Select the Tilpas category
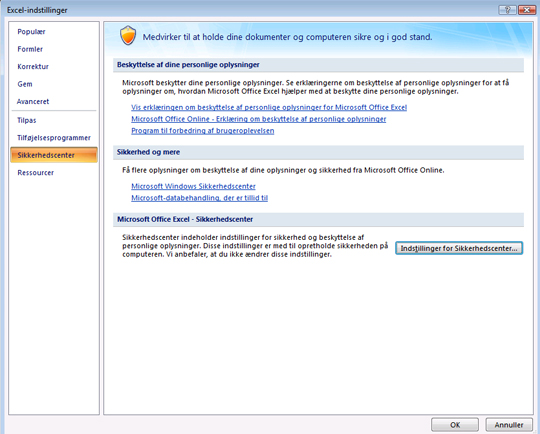The image size is (540, 434). (27, 121)
